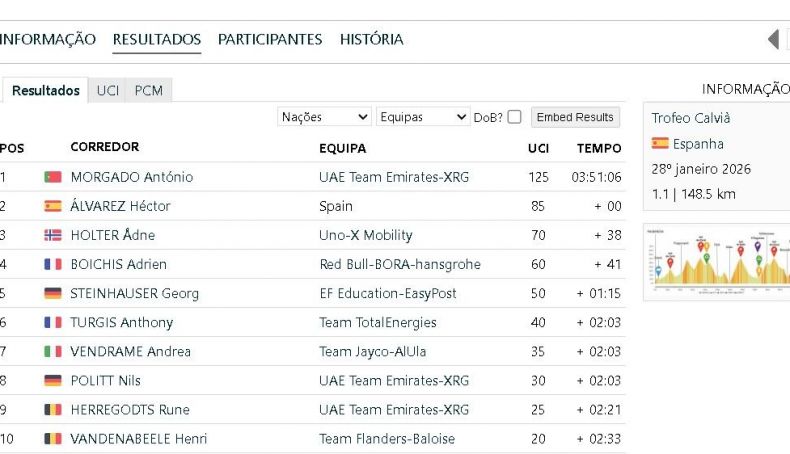The height and width of the screenshot is (454, 790).
Task: Open the Red Bull-BORA-hansgrohe team link
Action: coord(399,265)
